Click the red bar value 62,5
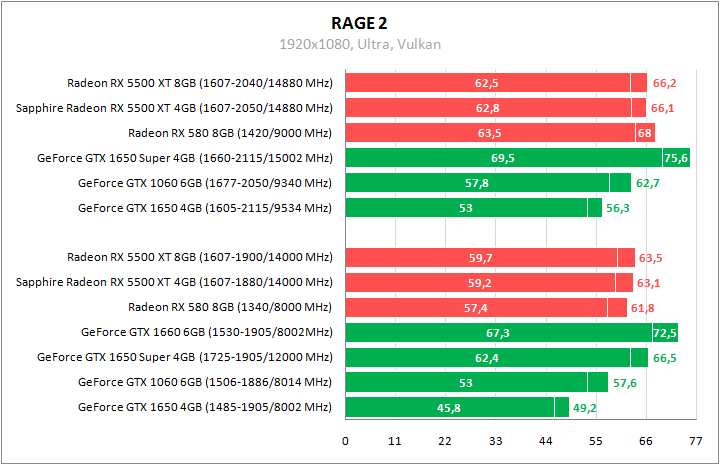This screenshot has width=720, height=465. click(x=486, y=83)
